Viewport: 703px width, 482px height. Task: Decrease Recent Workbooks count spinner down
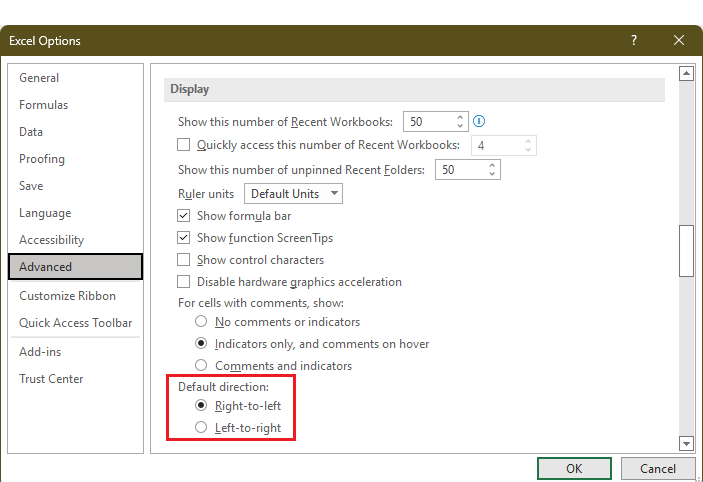(x=460, y=126)
